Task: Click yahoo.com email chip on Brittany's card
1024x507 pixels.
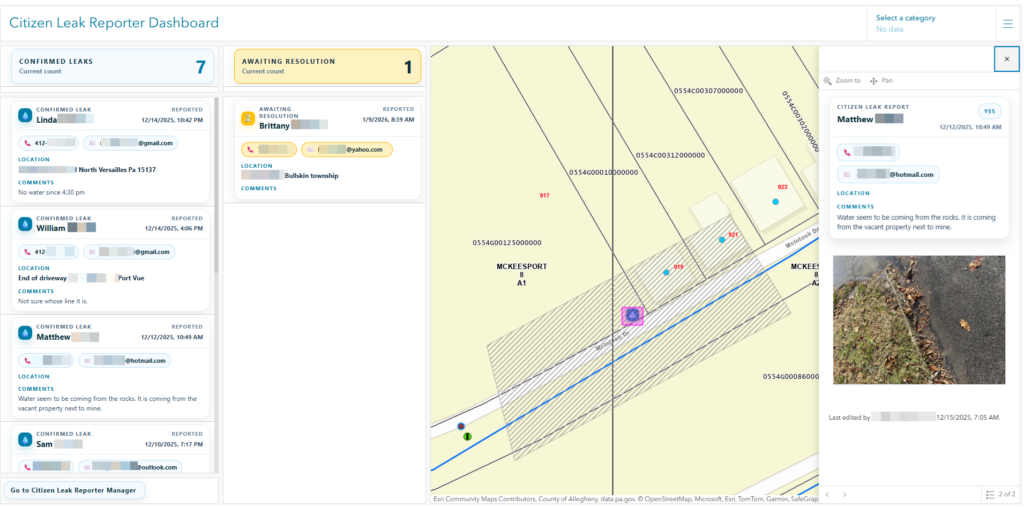Action: [x=347, y=150]
